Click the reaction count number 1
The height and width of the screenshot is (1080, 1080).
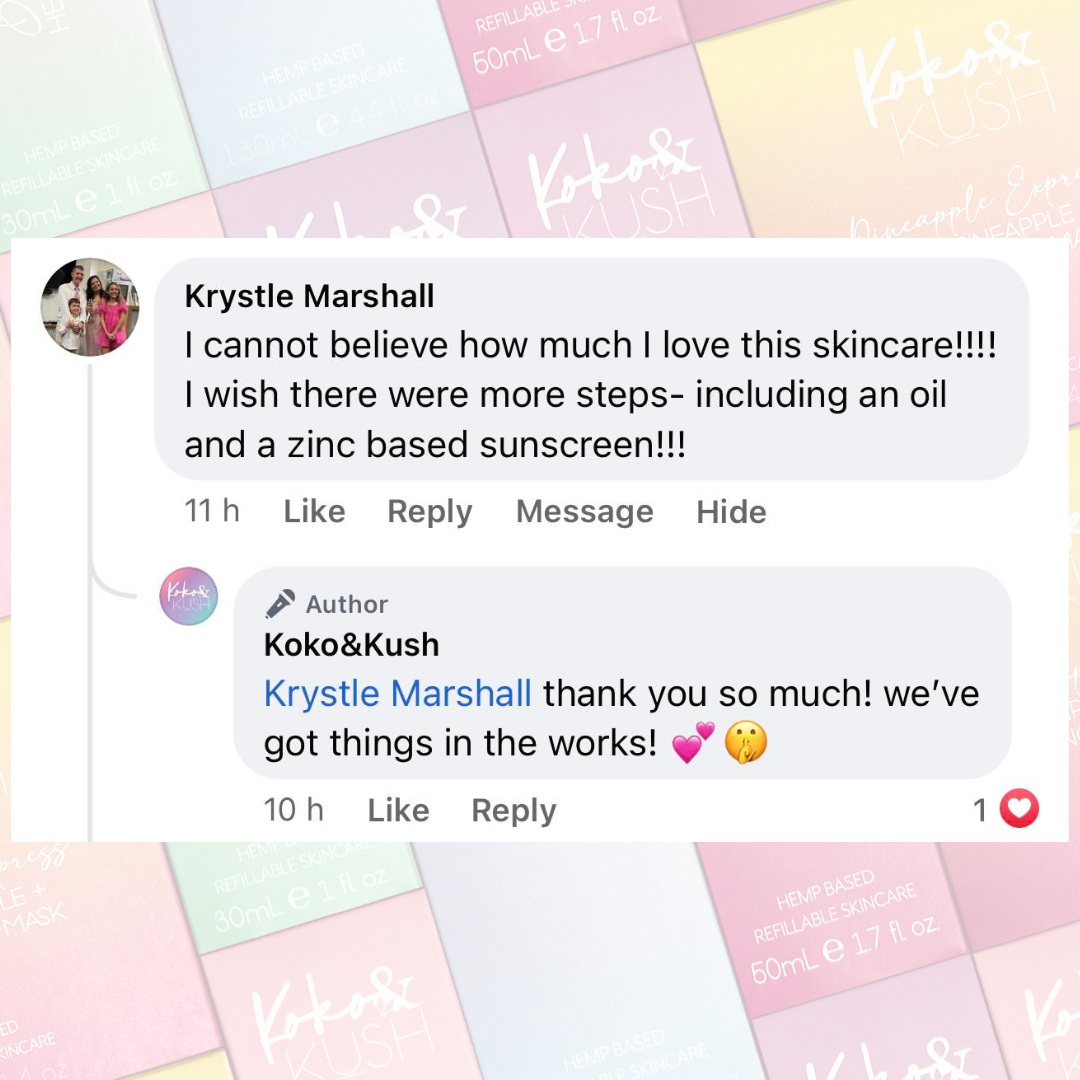[980, 811]
